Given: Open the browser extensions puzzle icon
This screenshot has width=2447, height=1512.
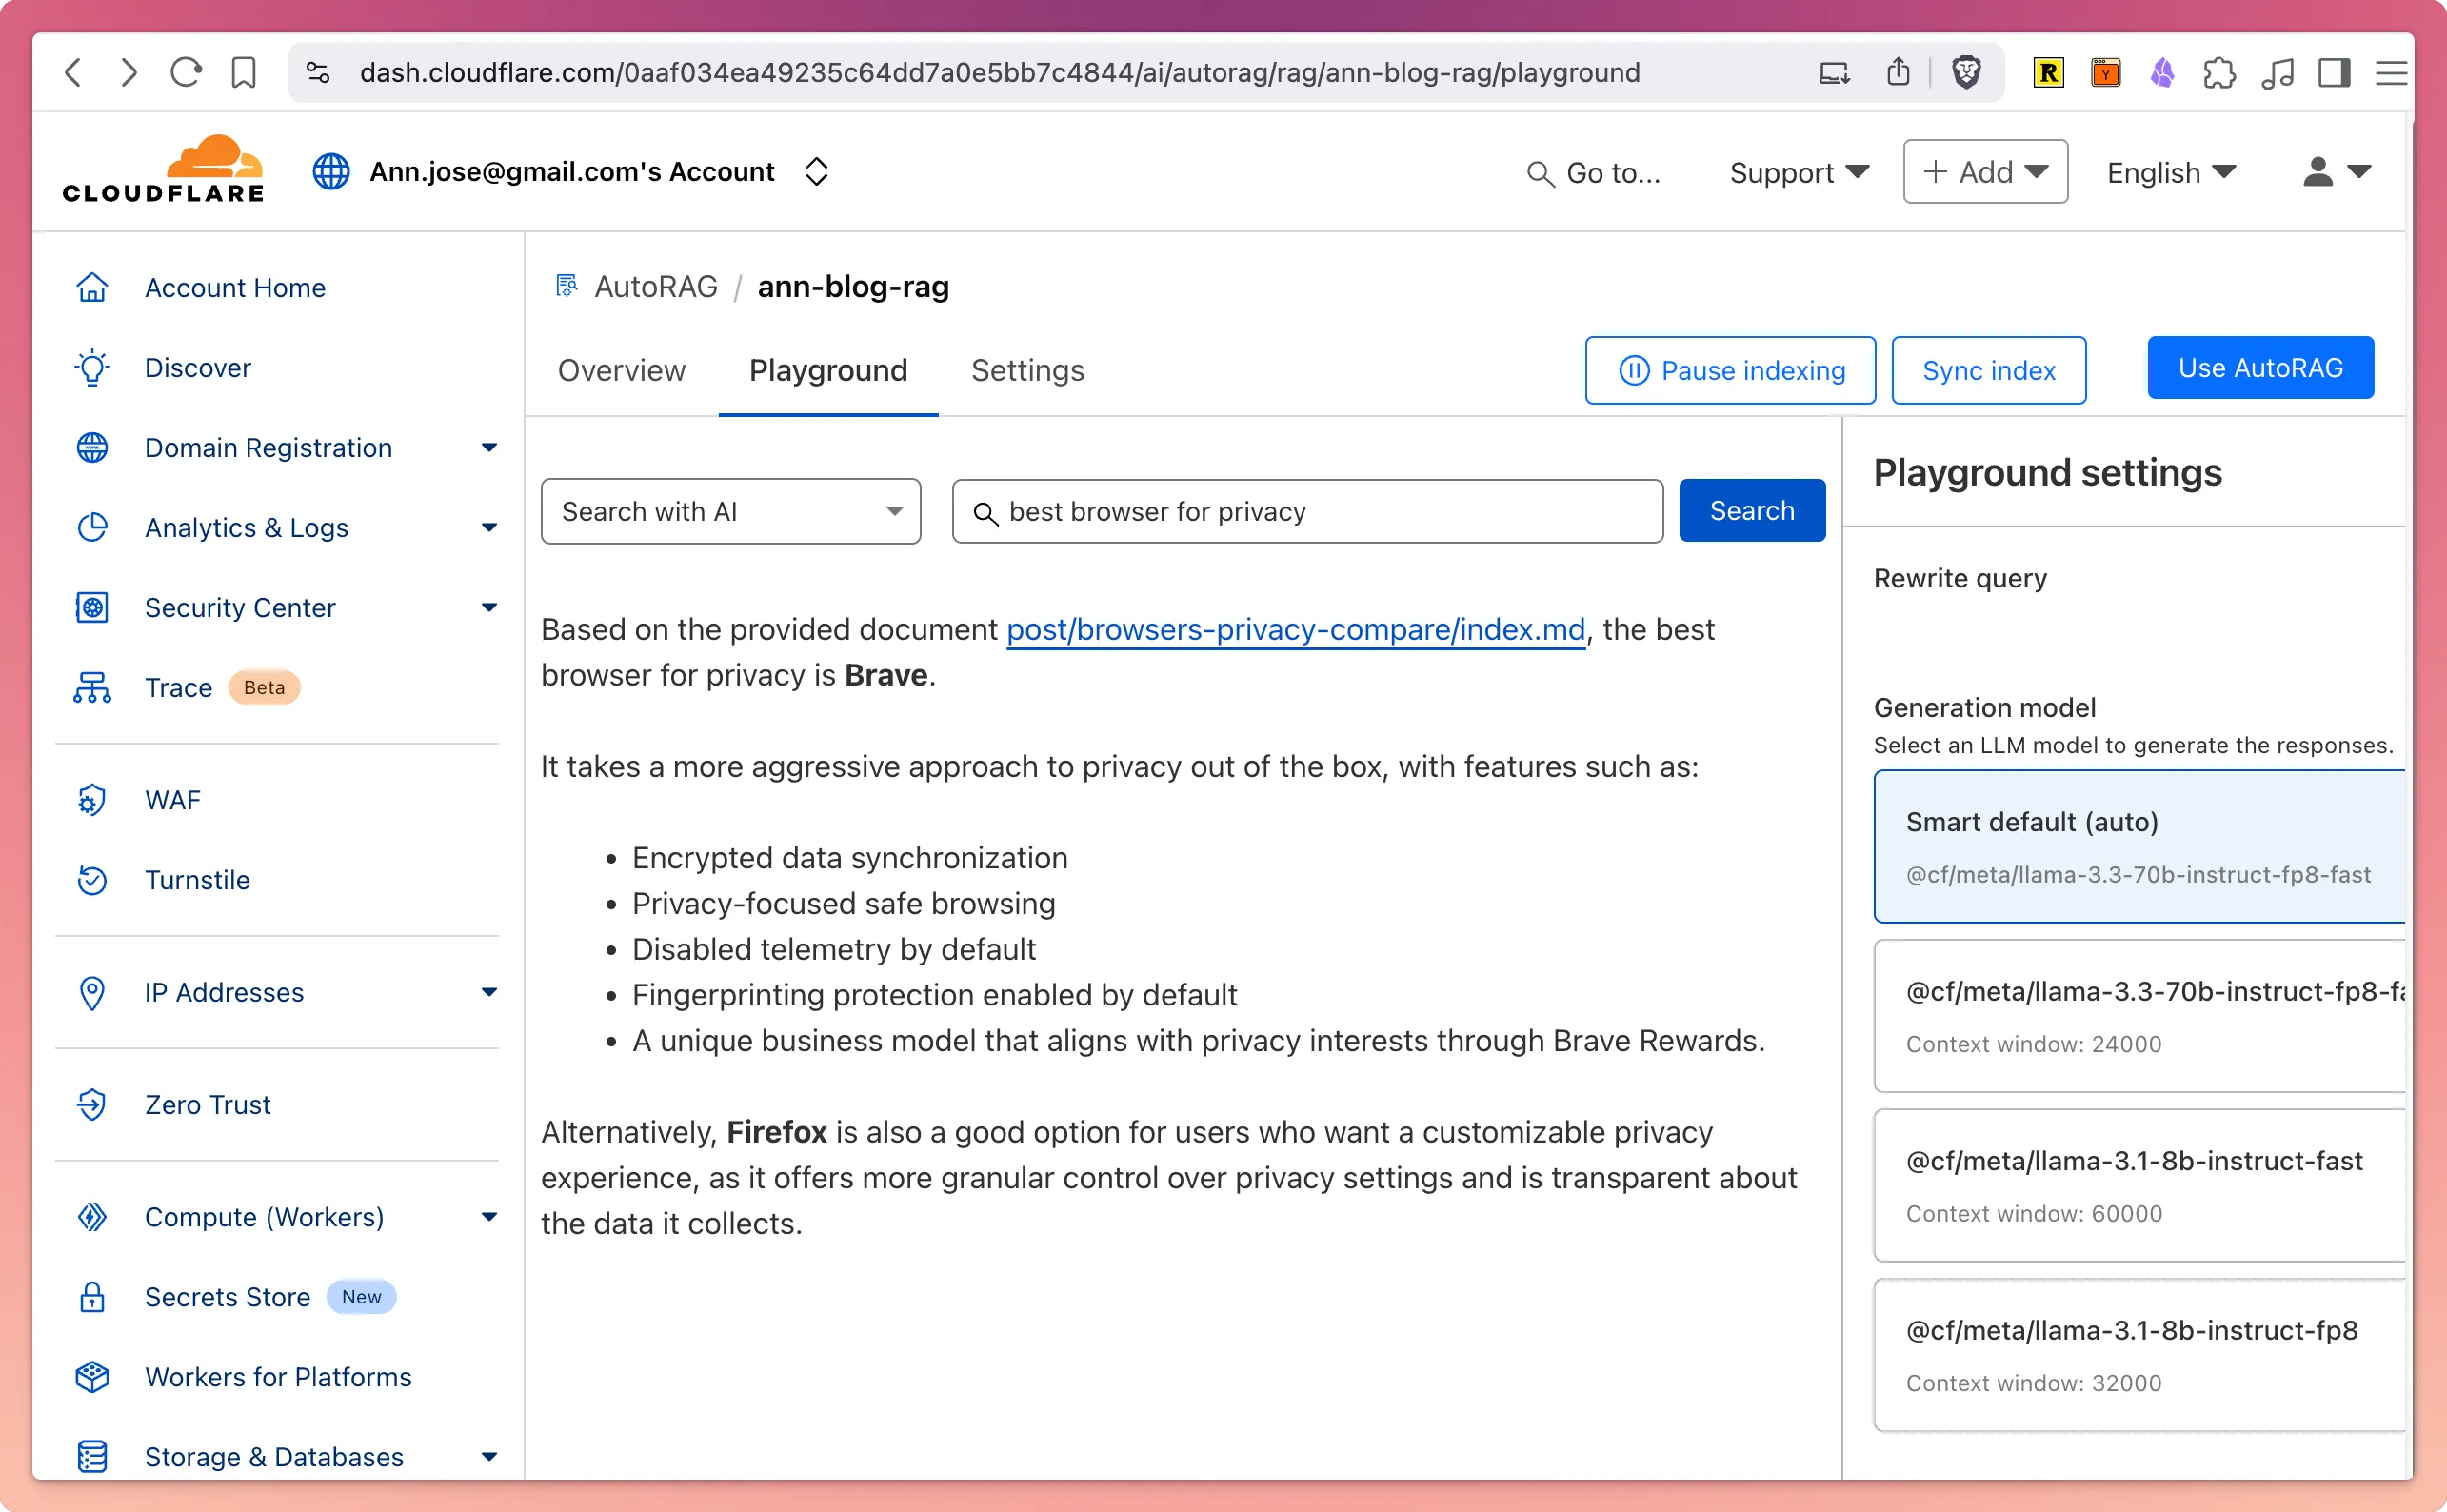Looking at the screenshot, I should (x=2219, y=72).
